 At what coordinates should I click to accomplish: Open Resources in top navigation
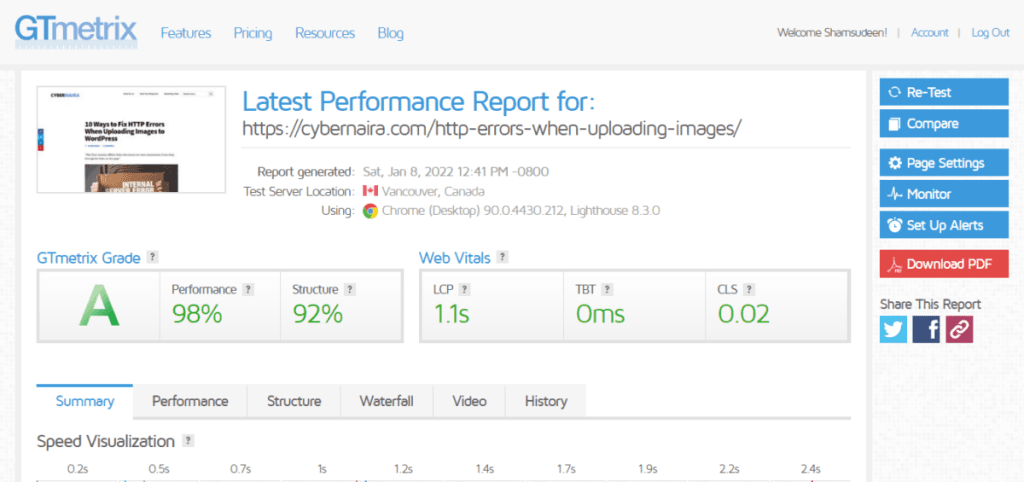click(x=325, y=33)
